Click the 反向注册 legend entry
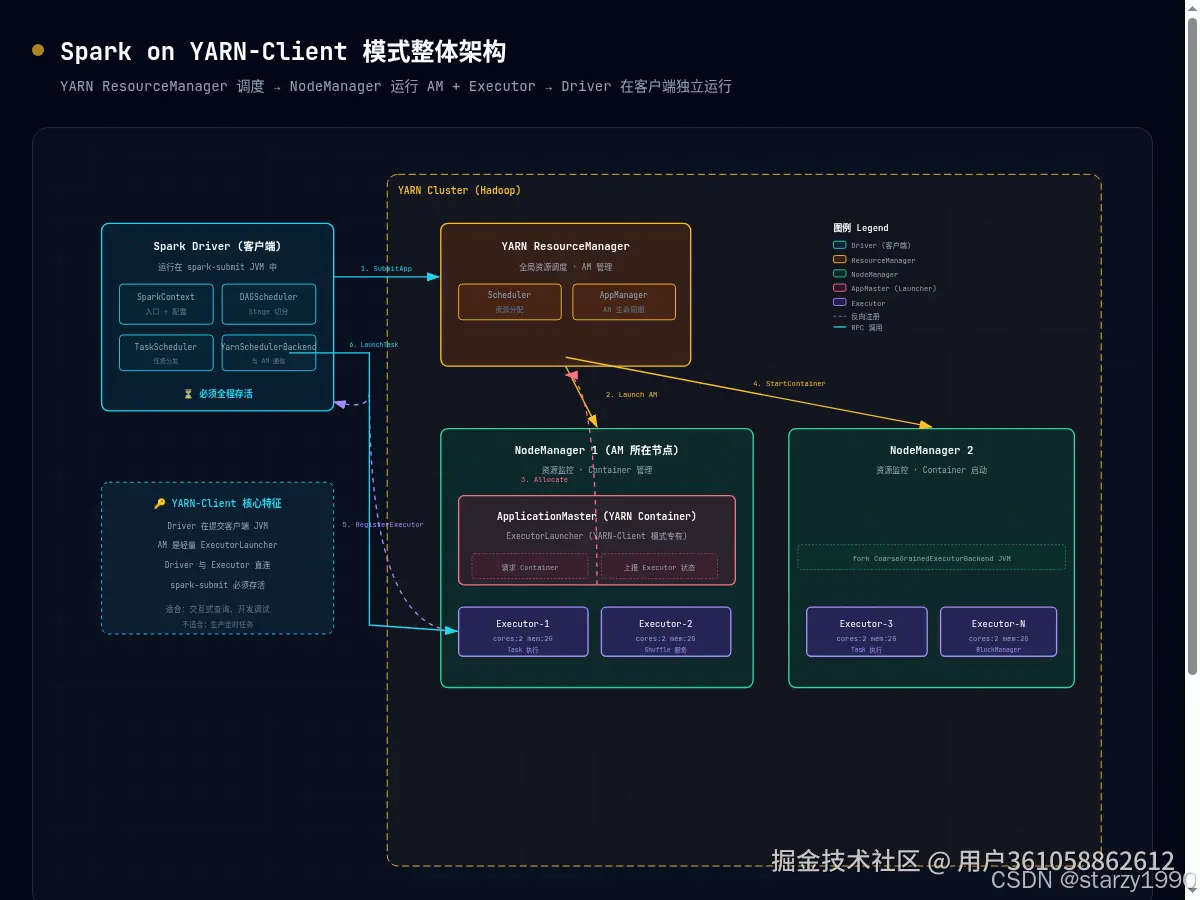The width and height of the screenshot is (1200, 900). [x=856, y=316]
